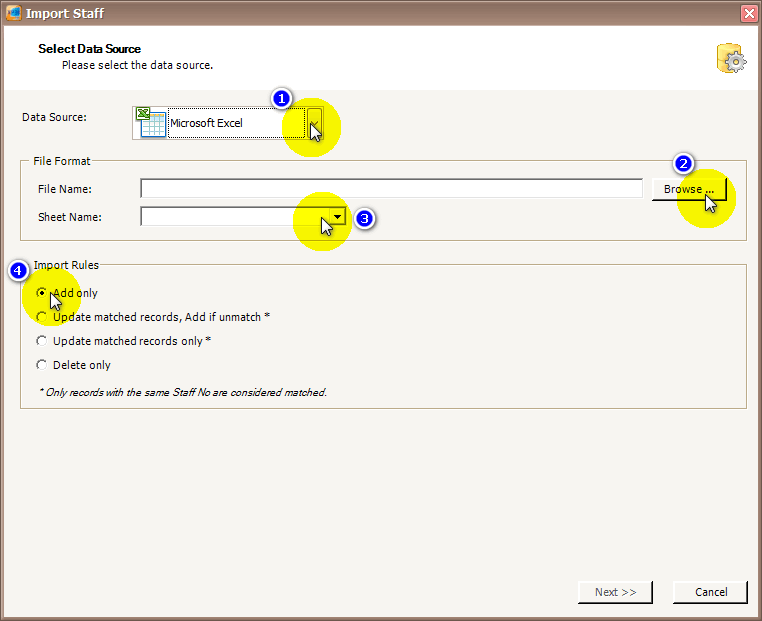The width and height of the screenshot is (762, 621).
Task: Click the blue number 1 callout badge
Action: tap(282, 98)
